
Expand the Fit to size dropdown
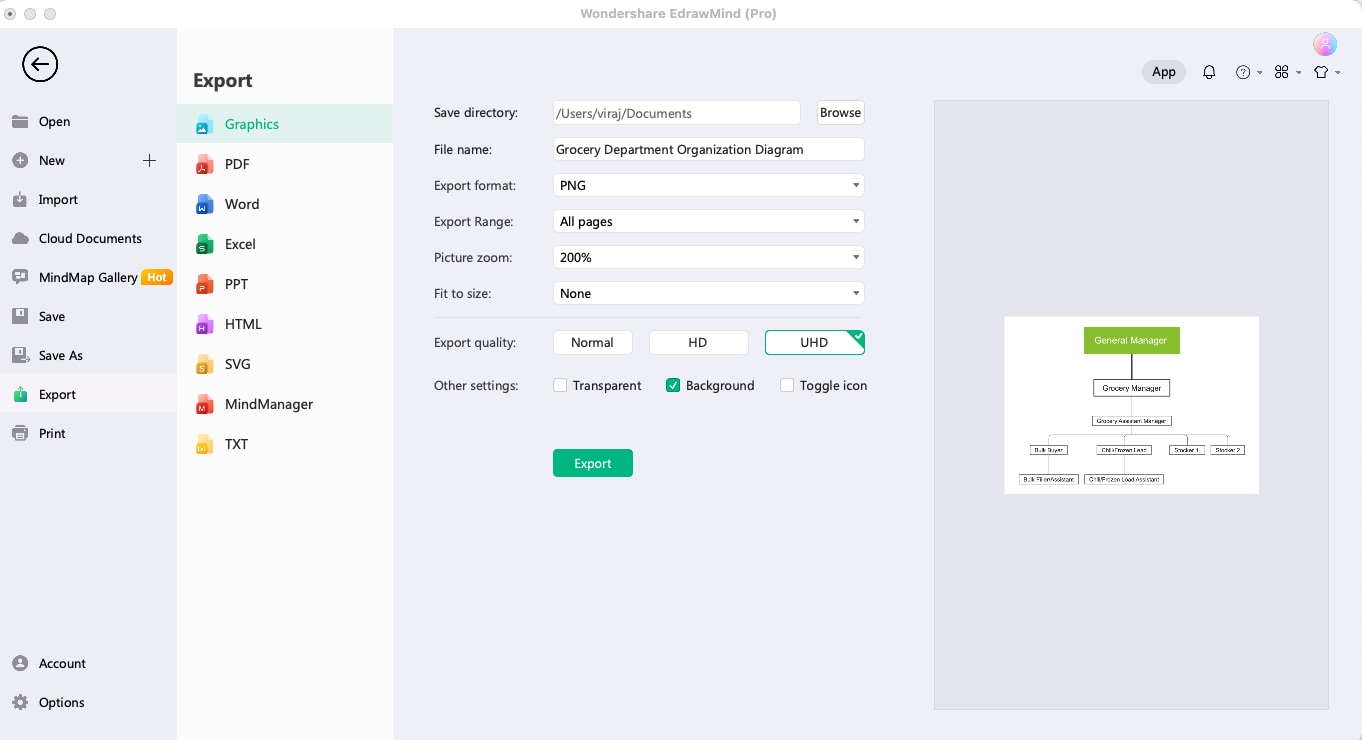[x=708, y=293]
